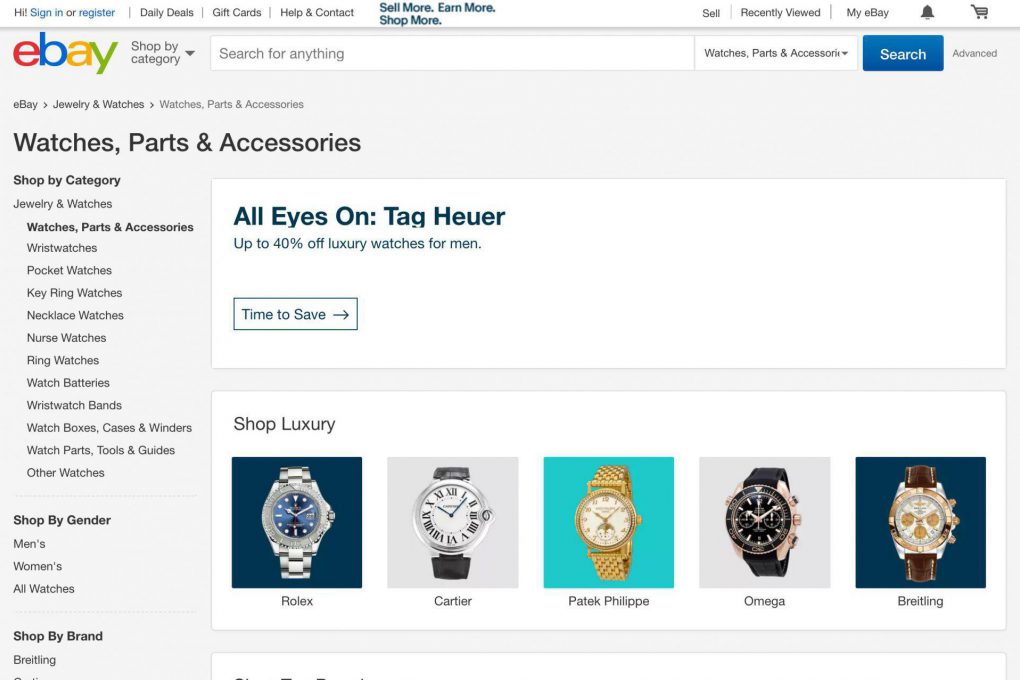Expand the Shop by category menu
The width and height of the screenshot is (1020, 680).
pyautogui.click(x=162, y=53)
